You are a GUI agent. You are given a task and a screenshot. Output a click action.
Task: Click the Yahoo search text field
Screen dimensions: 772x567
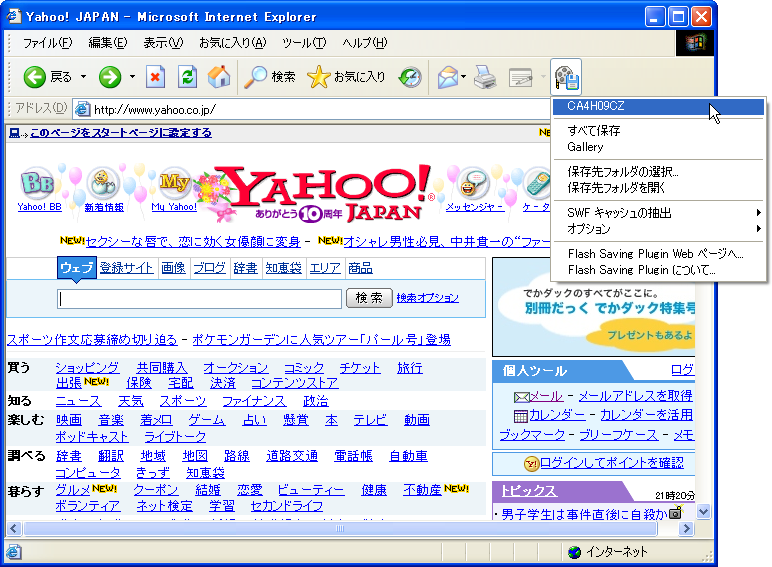point(199,299)
